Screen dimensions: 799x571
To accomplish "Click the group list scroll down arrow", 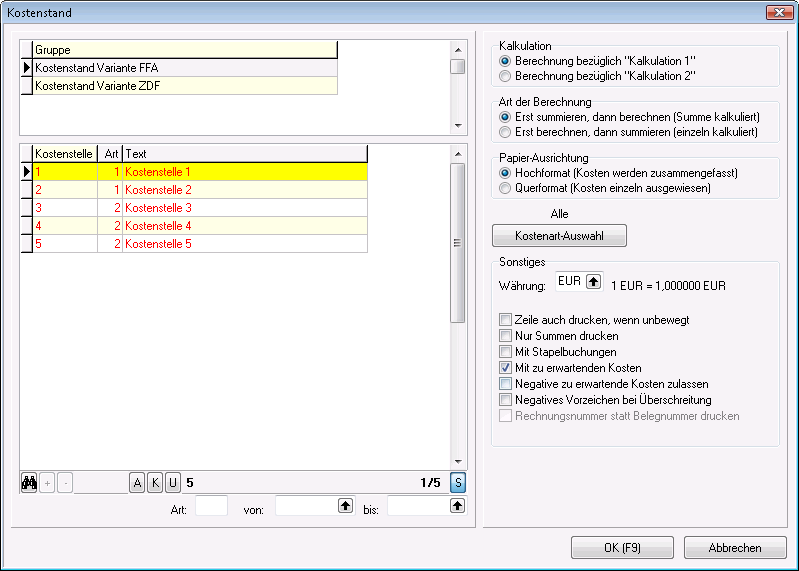I will [458, 126].
